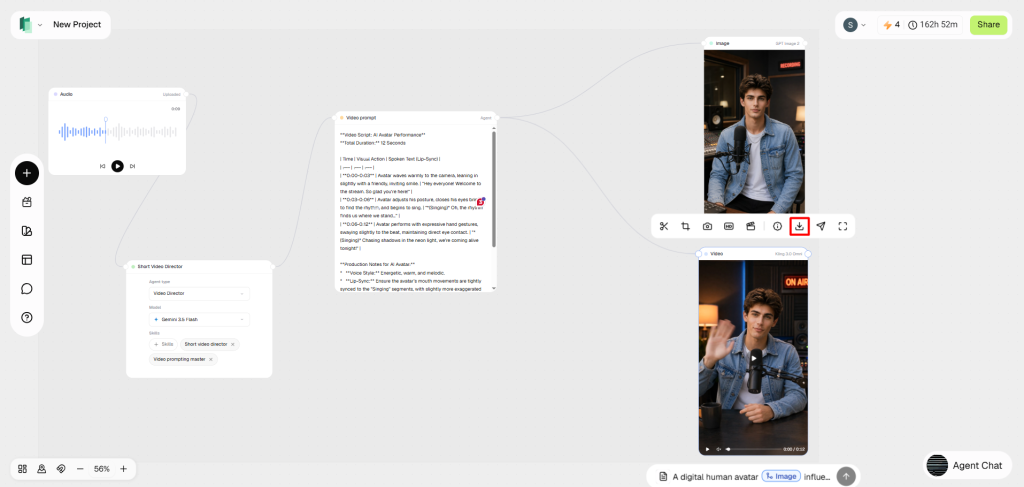
Task: Select the crop tool in video toolbar
Action: coord(686,227)
